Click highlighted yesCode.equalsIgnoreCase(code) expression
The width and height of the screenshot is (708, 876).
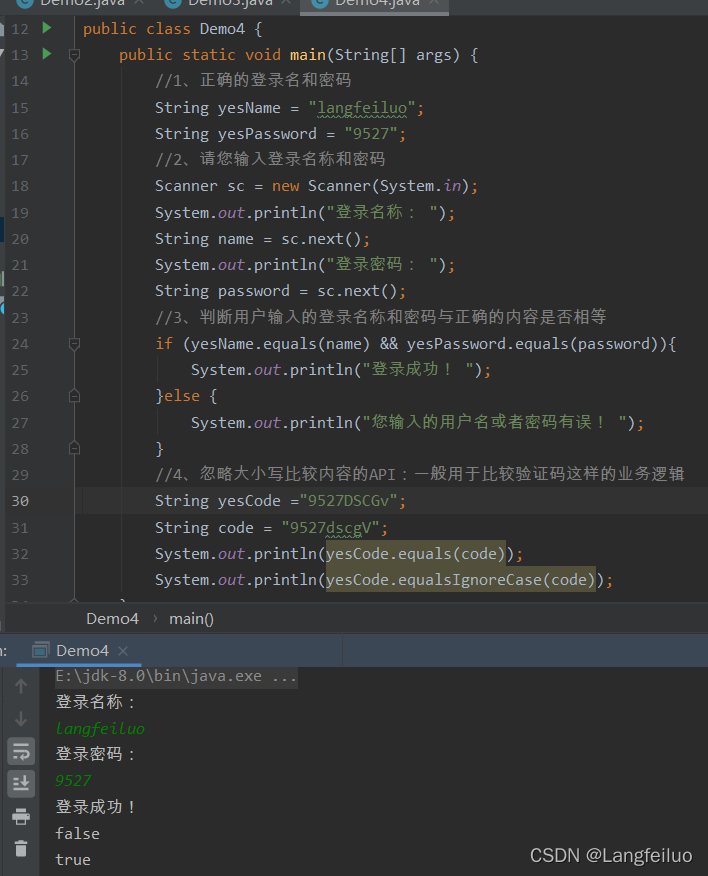tap(460, 580)
